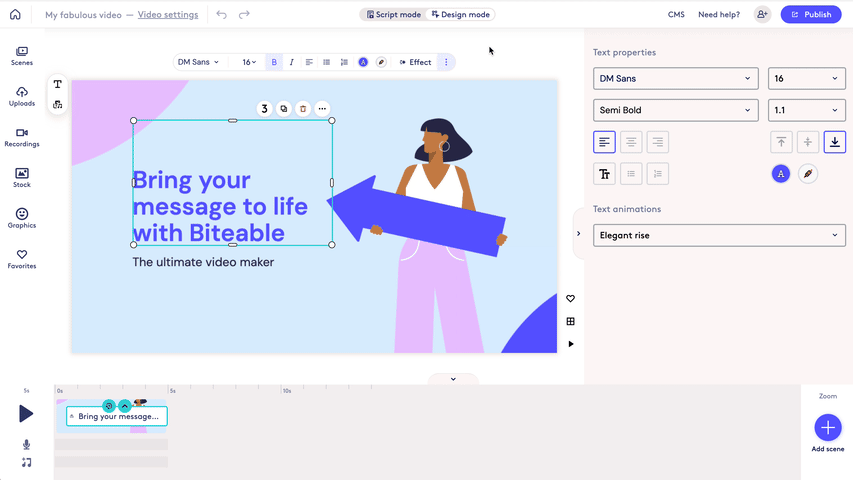Image resolution: width=853 pixels, height=480 pixels.
Task: Click the undo arrow
Action: click(x=221, y=15)
